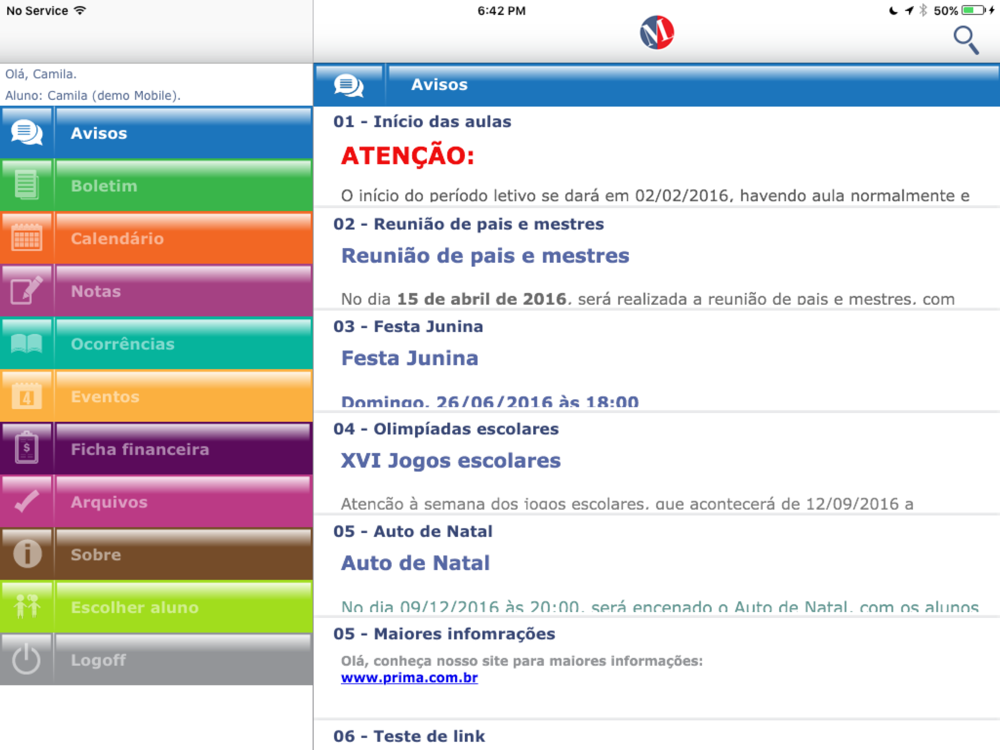Click the No Service status text
The image size is (1000, 750).
[37, 10]
